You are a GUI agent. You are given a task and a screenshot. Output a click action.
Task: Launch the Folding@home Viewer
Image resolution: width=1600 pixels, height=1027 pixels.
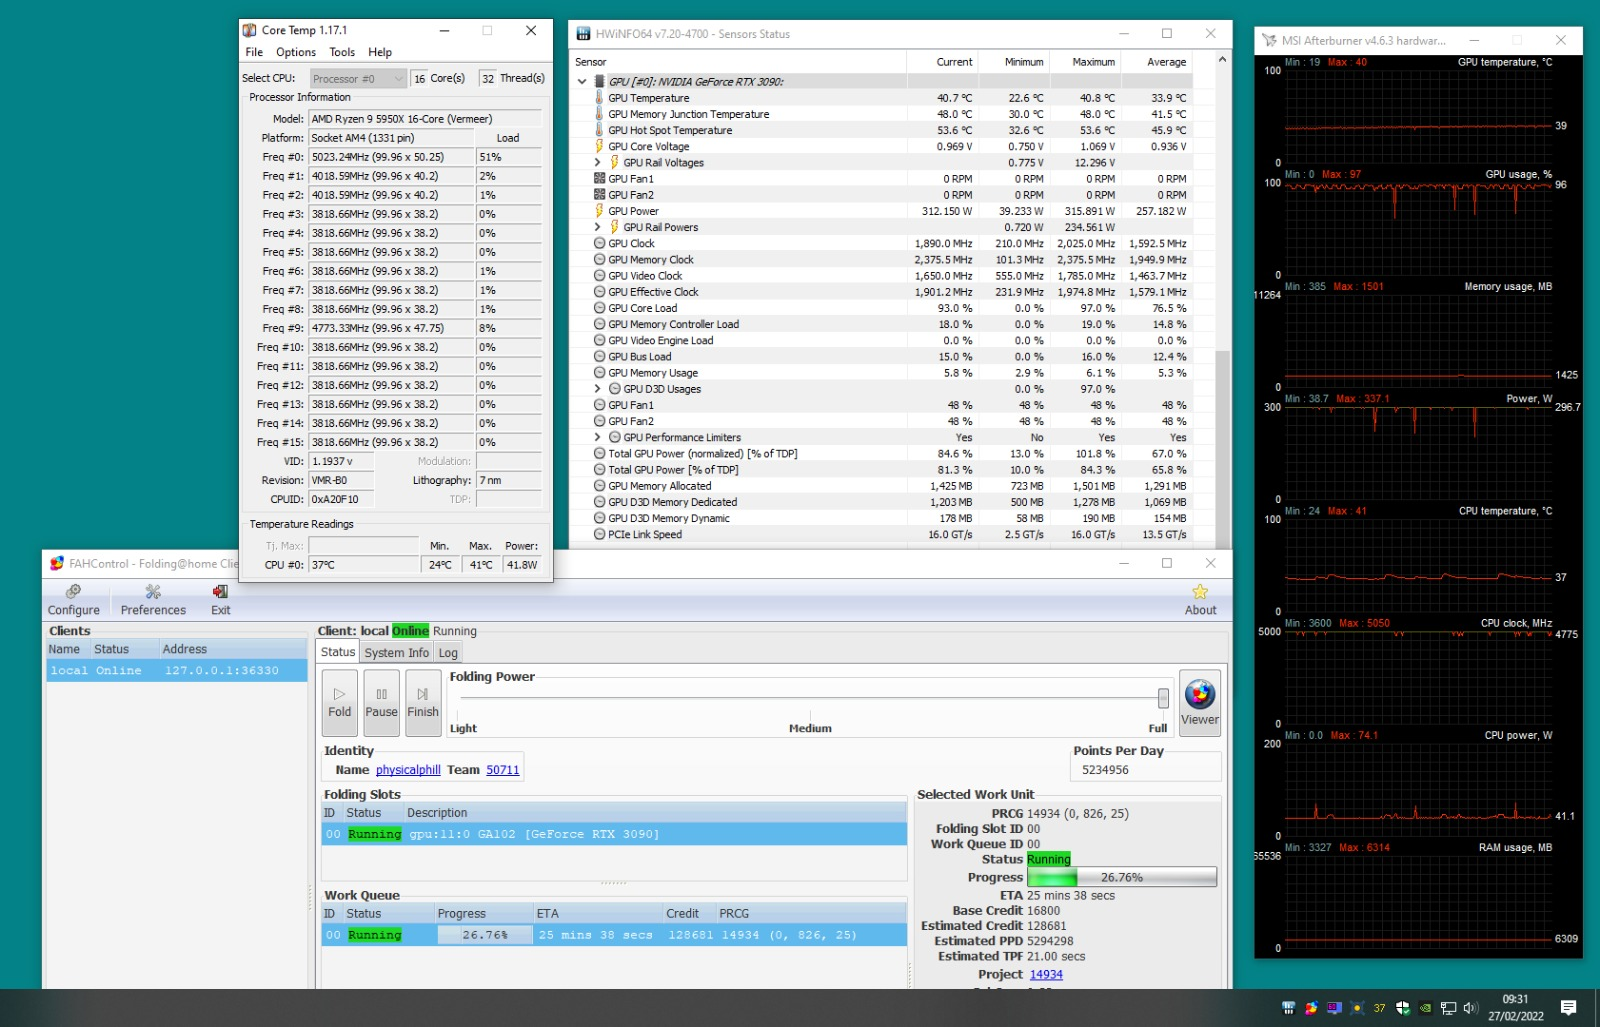(x=1199, y=702)
